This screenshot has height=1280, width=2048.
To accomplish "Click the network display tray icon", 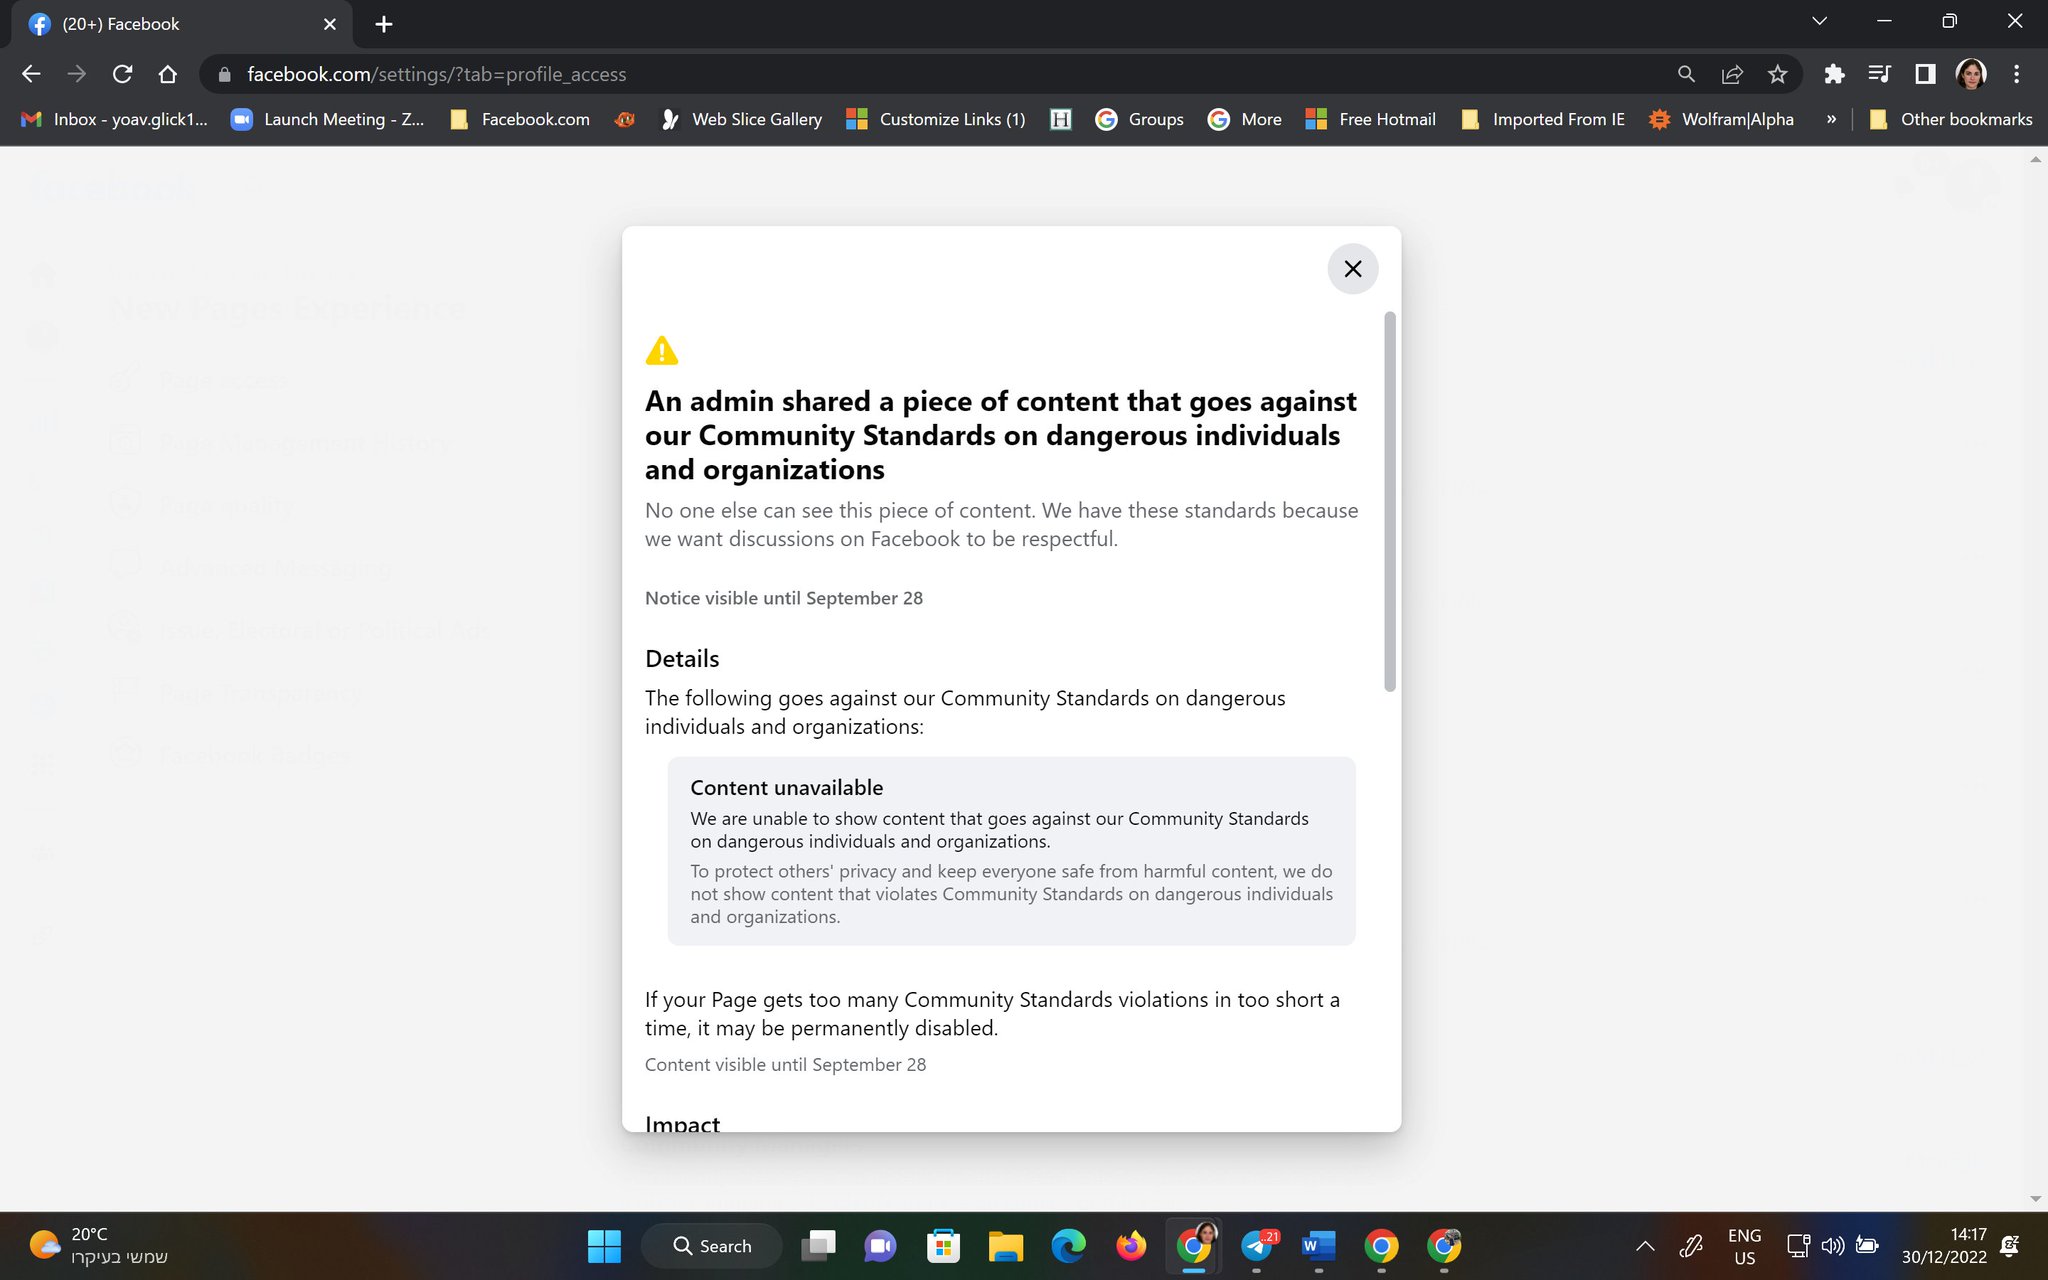I will [1798, 1246].
